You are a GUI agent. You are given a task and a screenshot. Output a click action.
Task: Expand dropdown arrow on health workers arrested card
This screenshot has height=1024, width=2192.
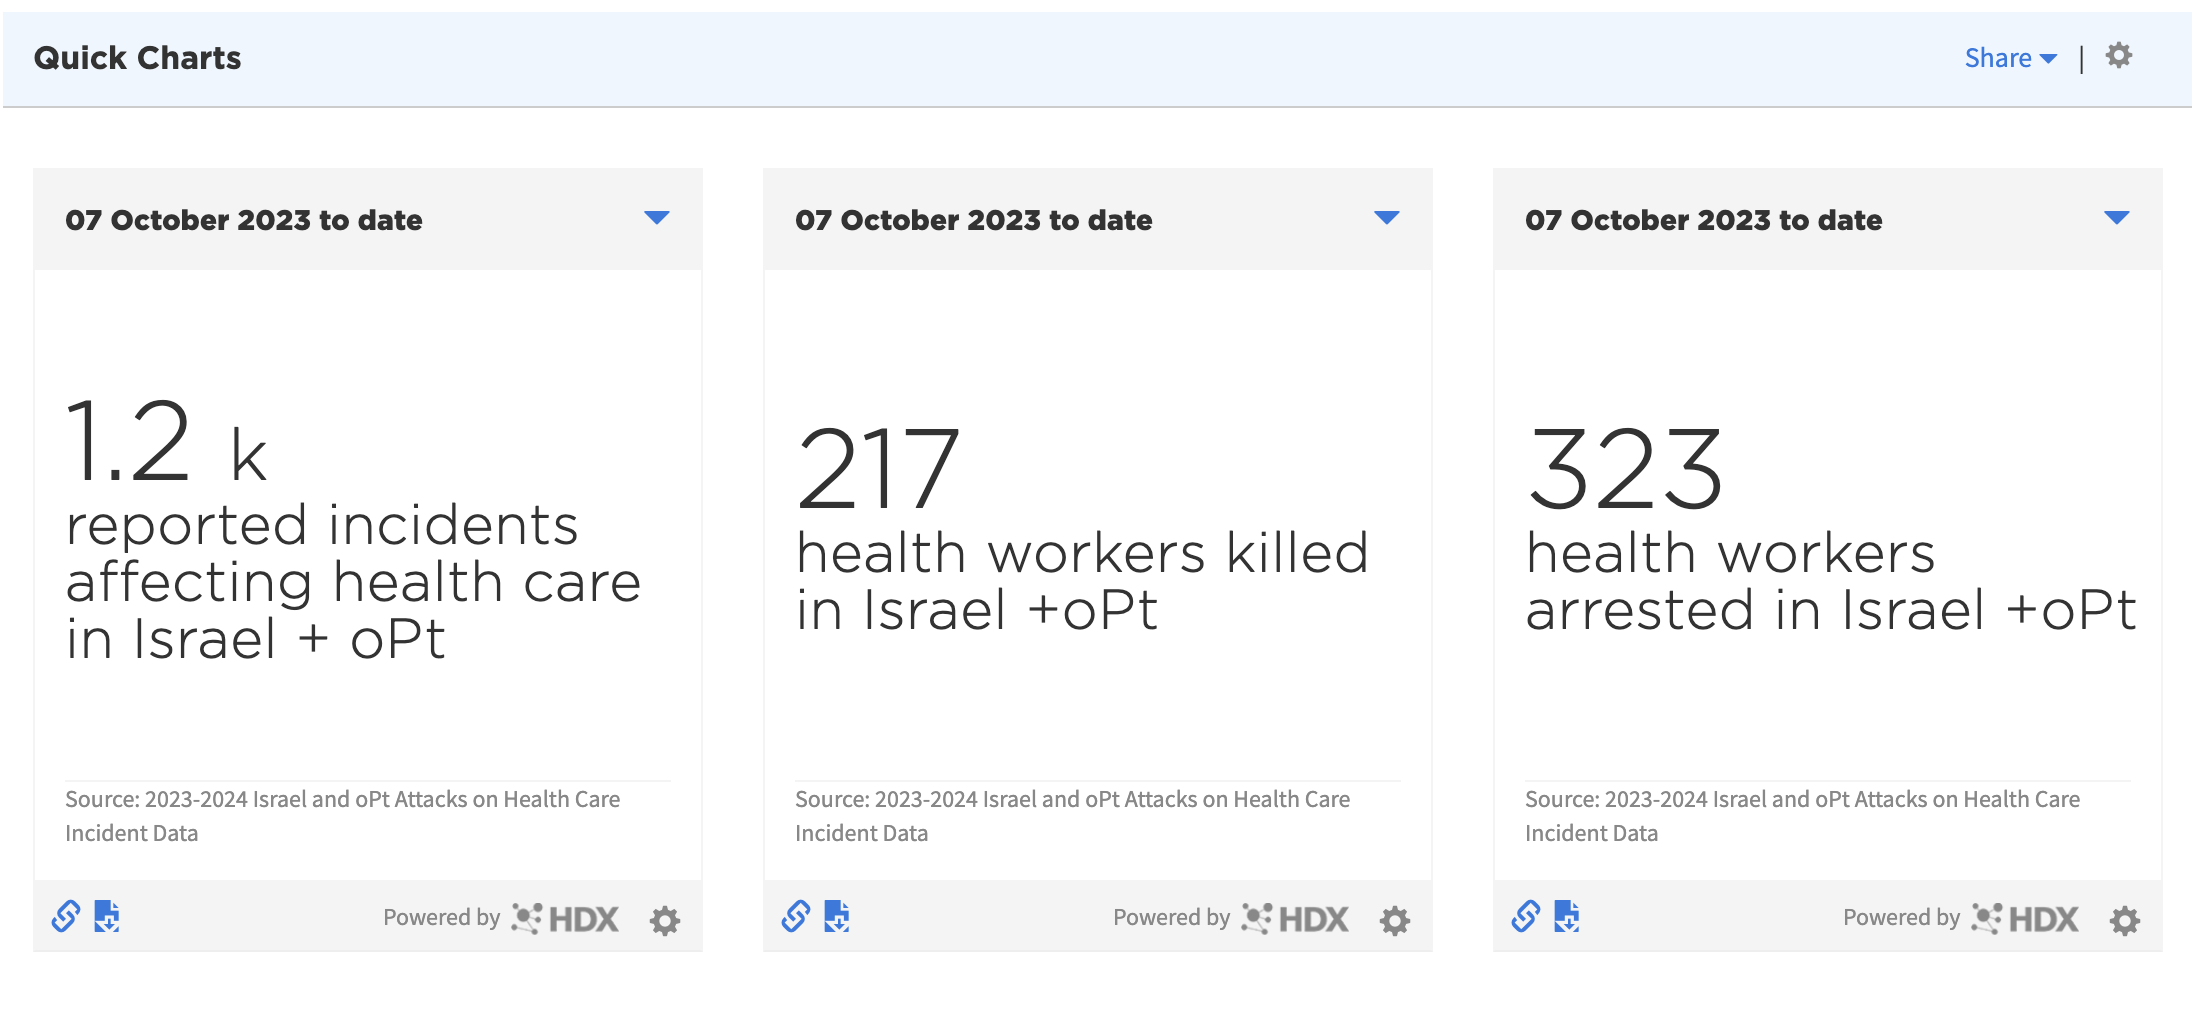(x=2116, y=218)
